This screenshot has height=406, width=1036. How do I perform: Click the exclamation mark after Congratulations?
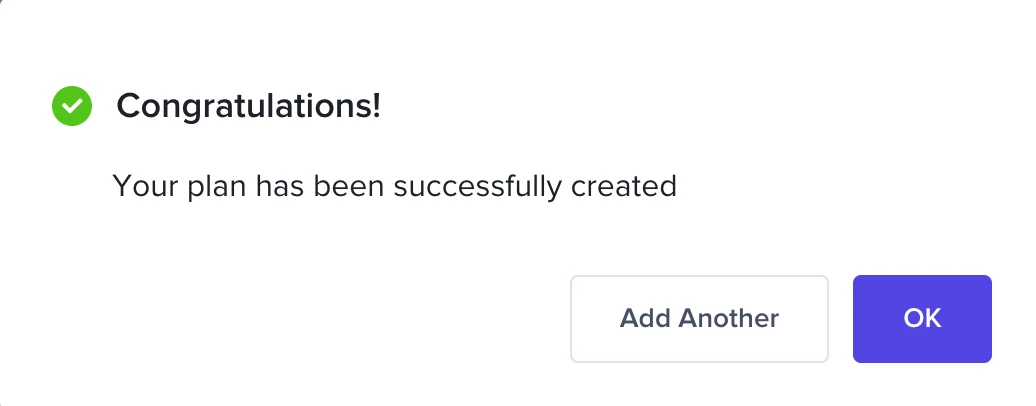(x=376, y=106)
